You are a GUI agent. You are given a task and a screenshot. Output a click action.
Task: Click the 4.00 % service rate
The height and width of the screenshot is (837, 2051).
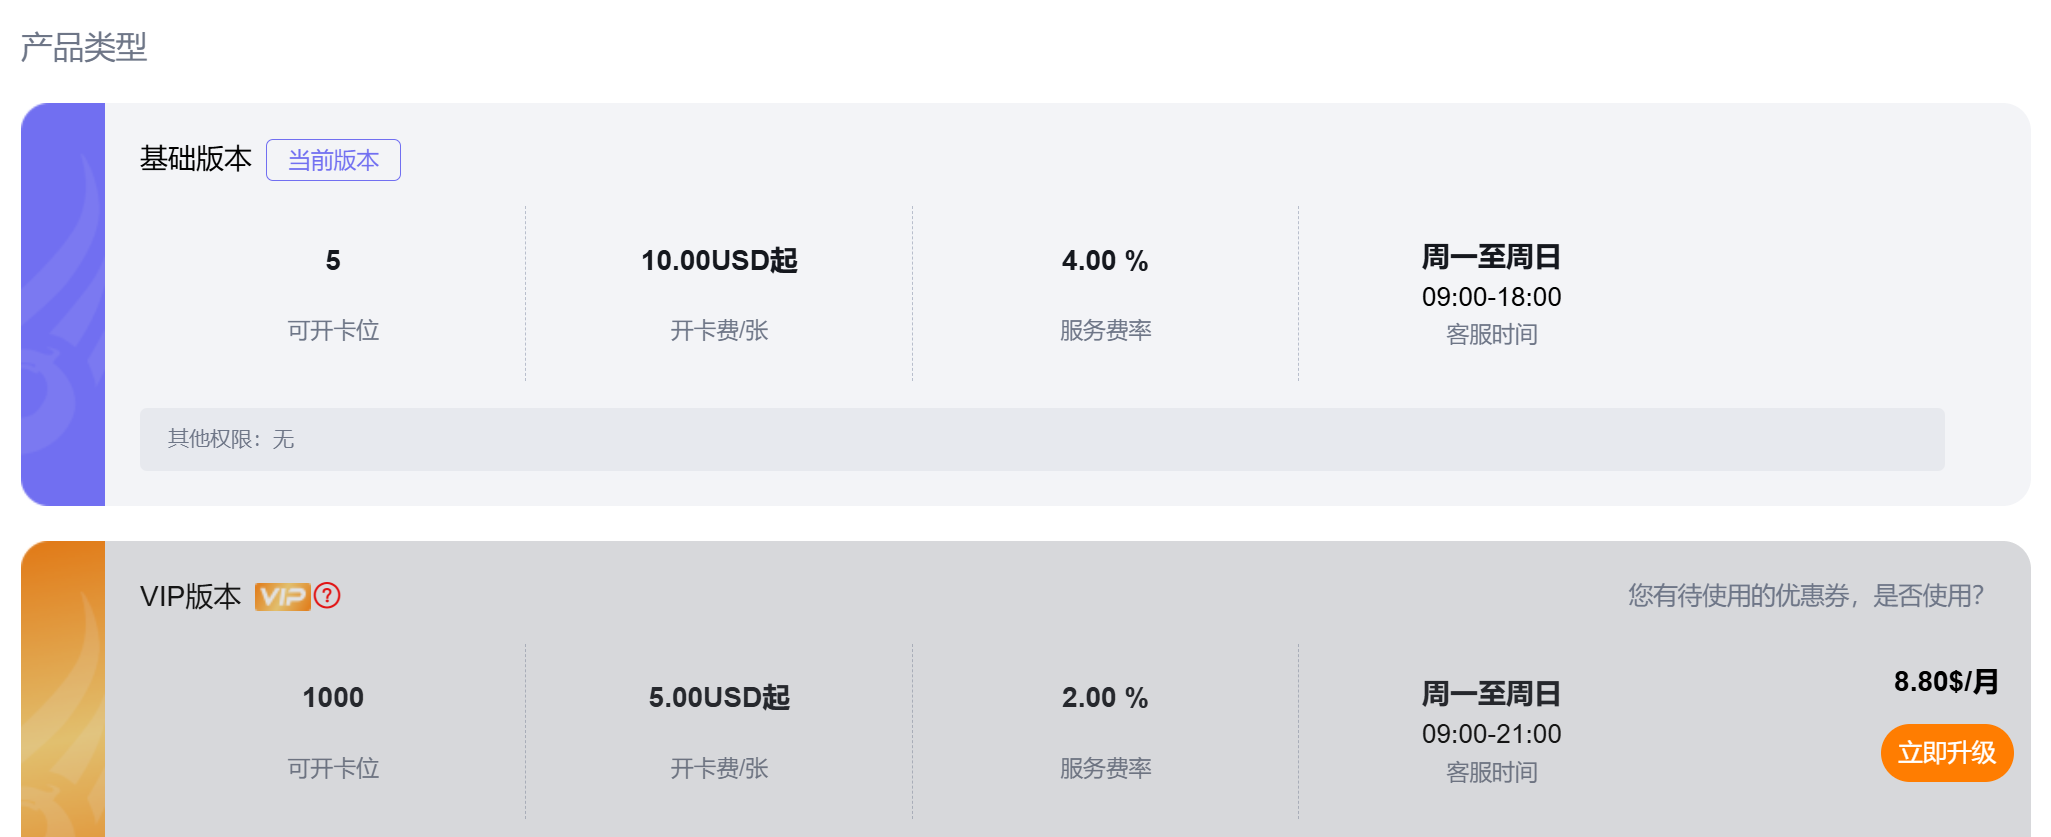pyautogui.click(x=1105, y=261)
